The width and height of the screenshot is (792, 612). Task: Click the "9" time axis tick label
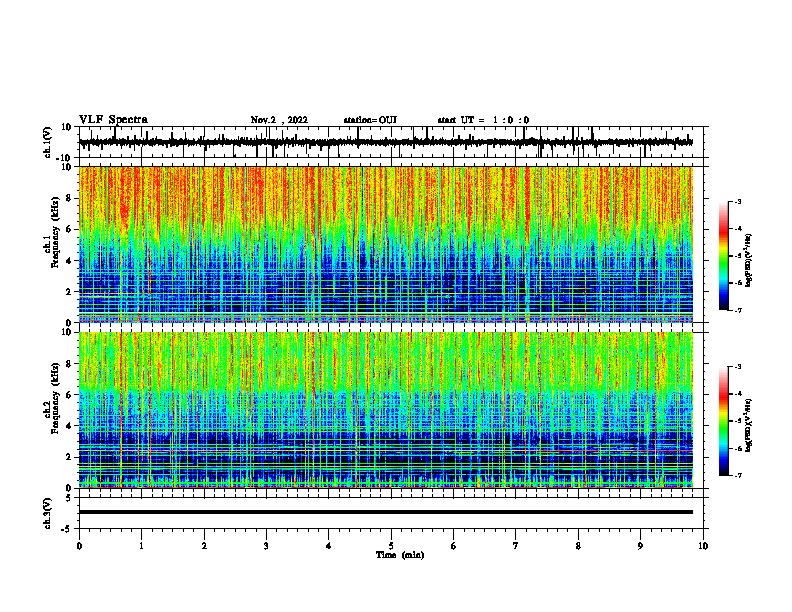[640, 545]
